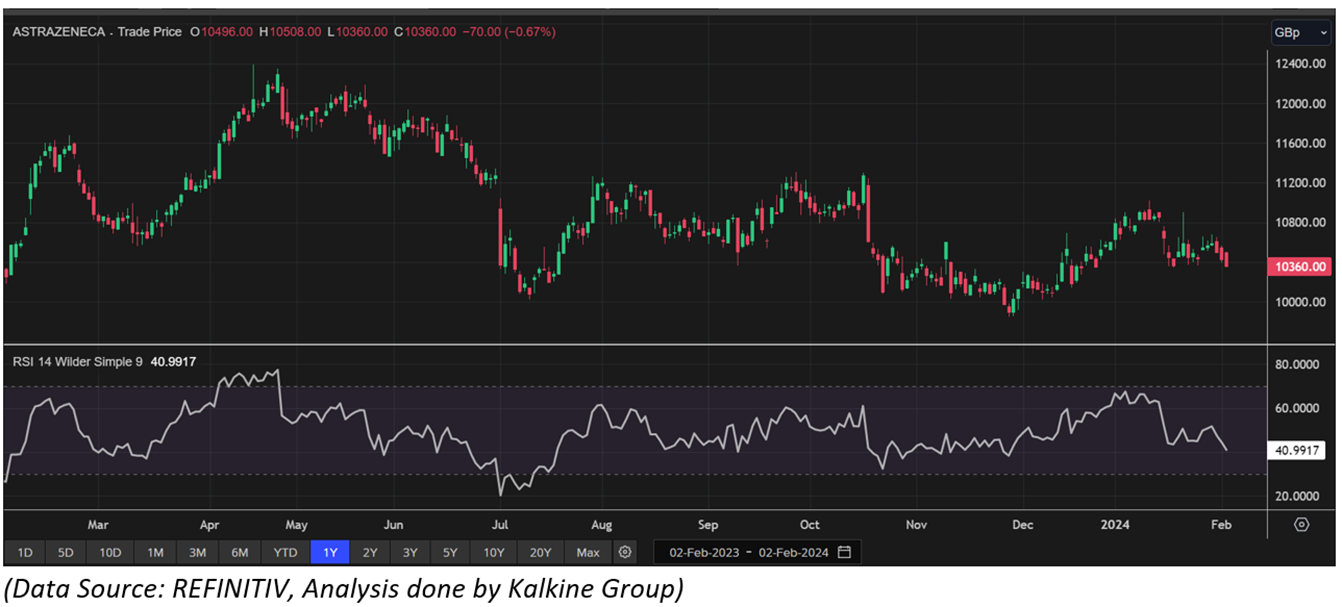Click the RSI value tag 40.9917
This screenshot has width=1342, height=607.
click(x=1298, y=451)
